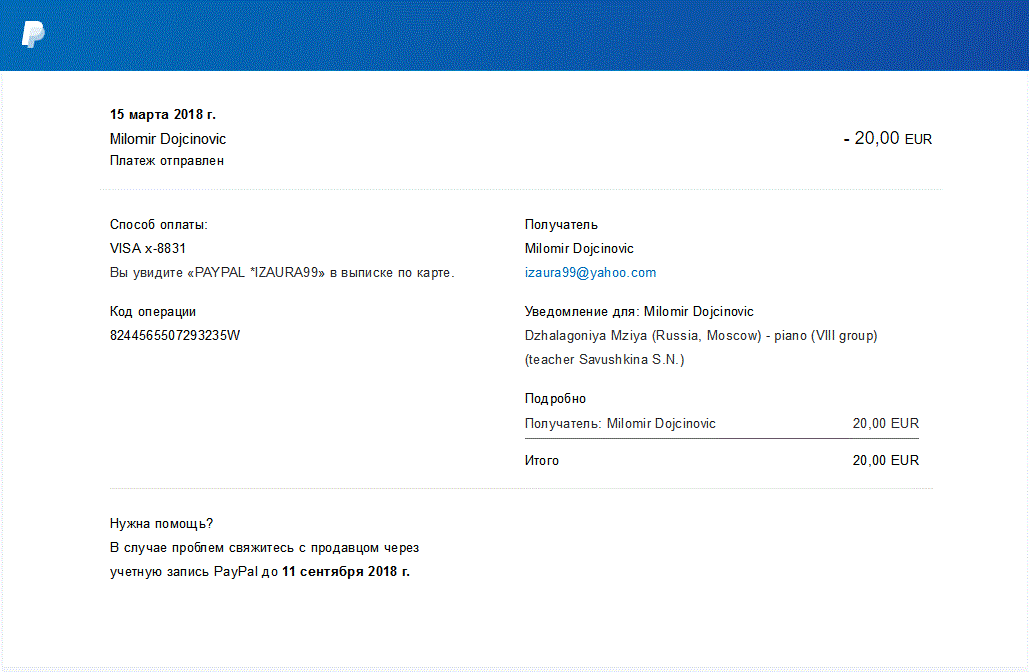Click recipient name above the email address

click(579, 248)
